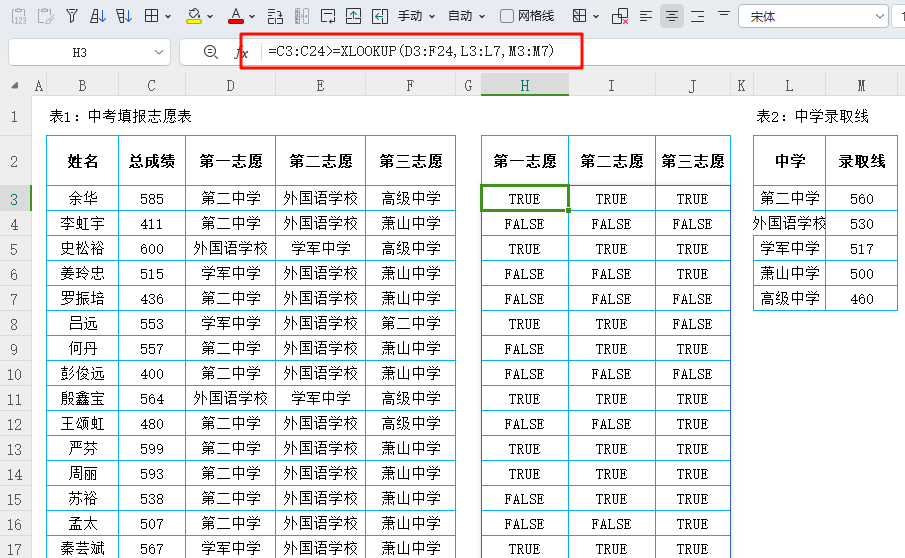Click the top vertical align icon

724,14
